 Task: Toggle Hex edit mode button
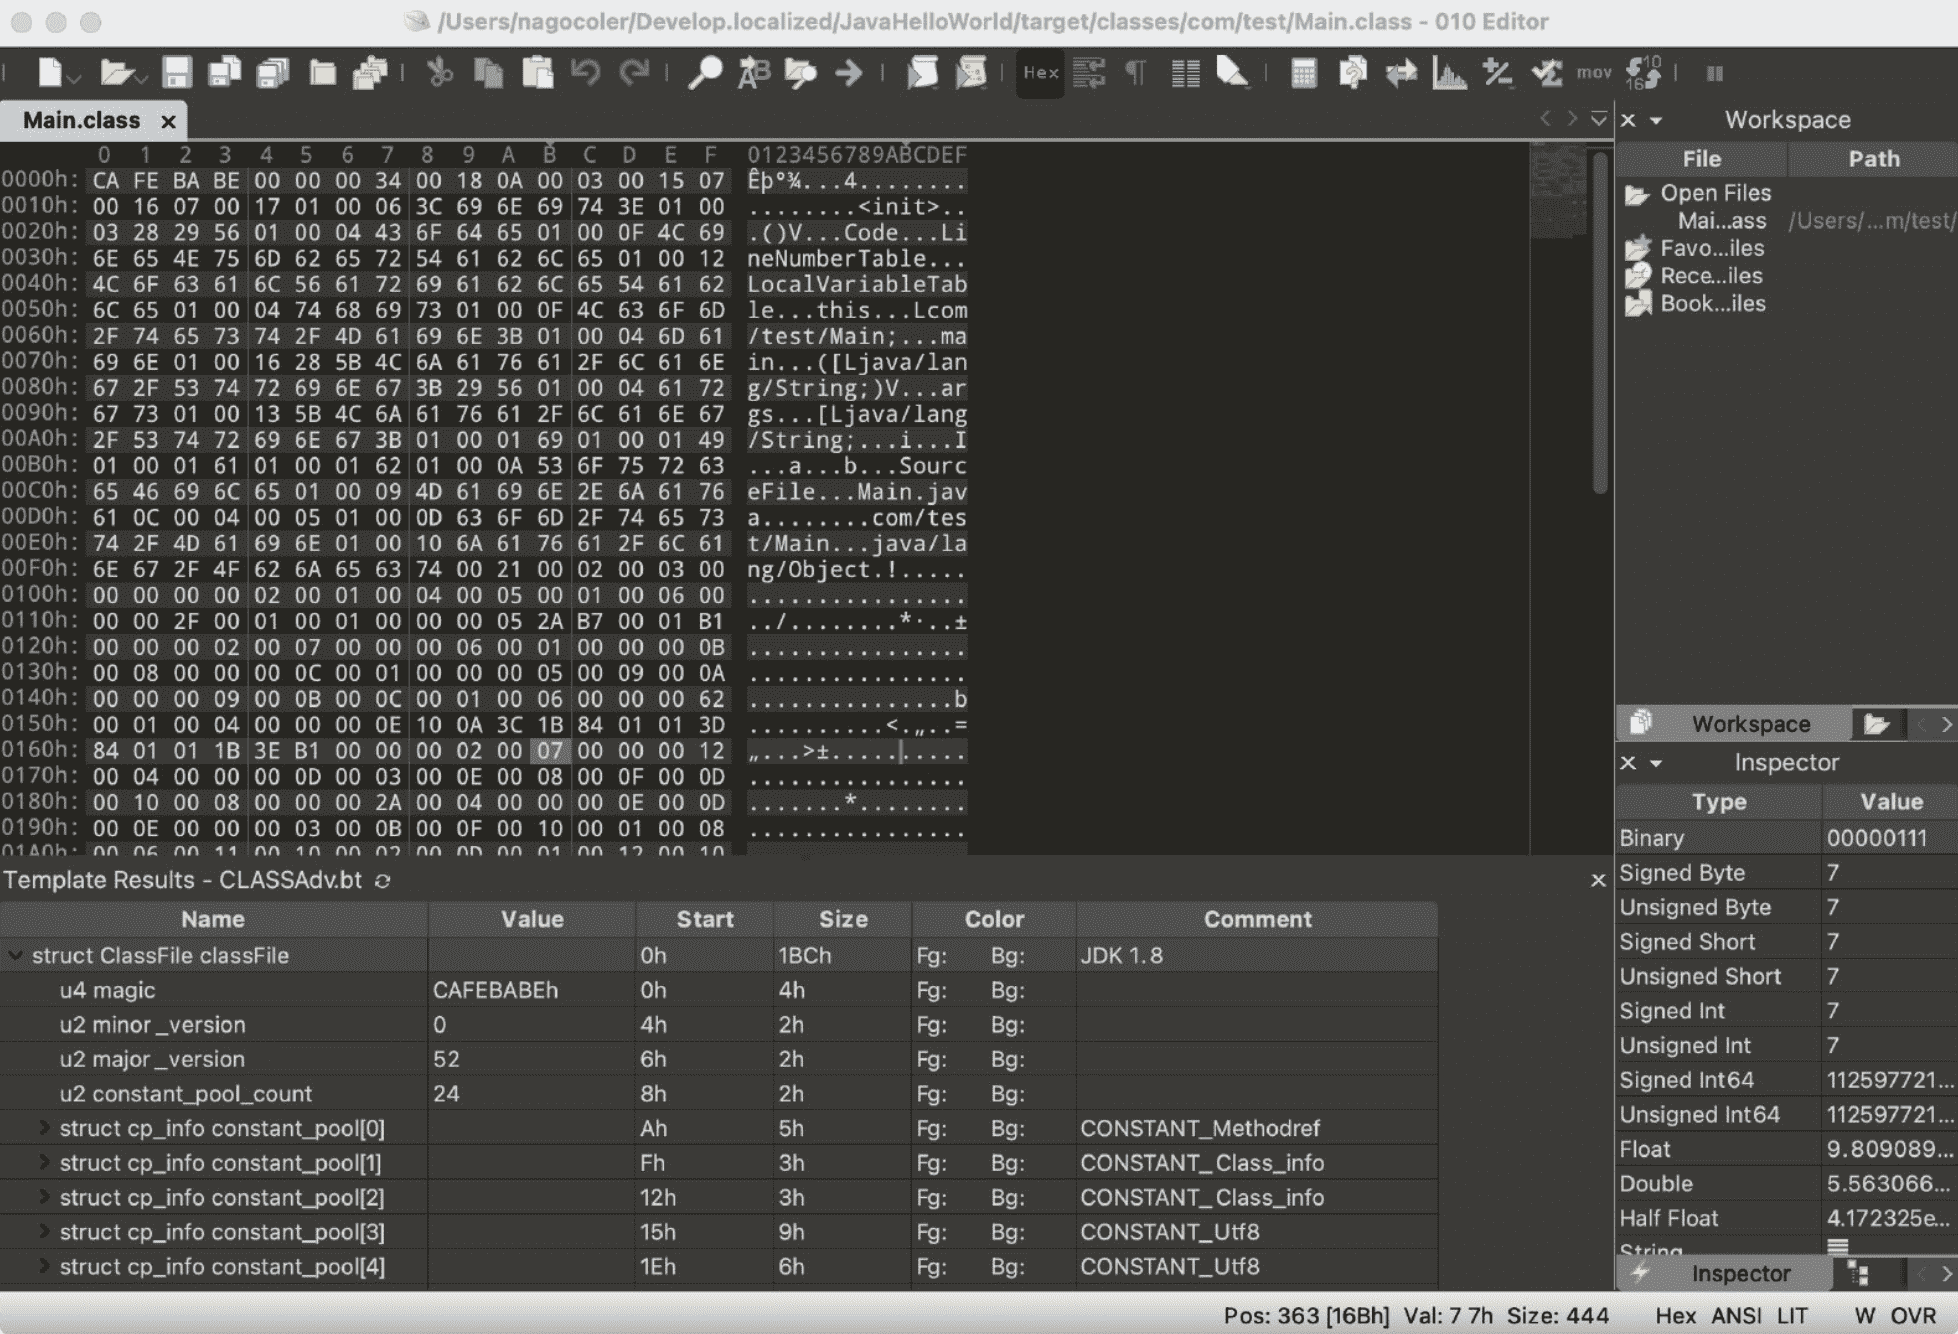tap(1040, 73)
